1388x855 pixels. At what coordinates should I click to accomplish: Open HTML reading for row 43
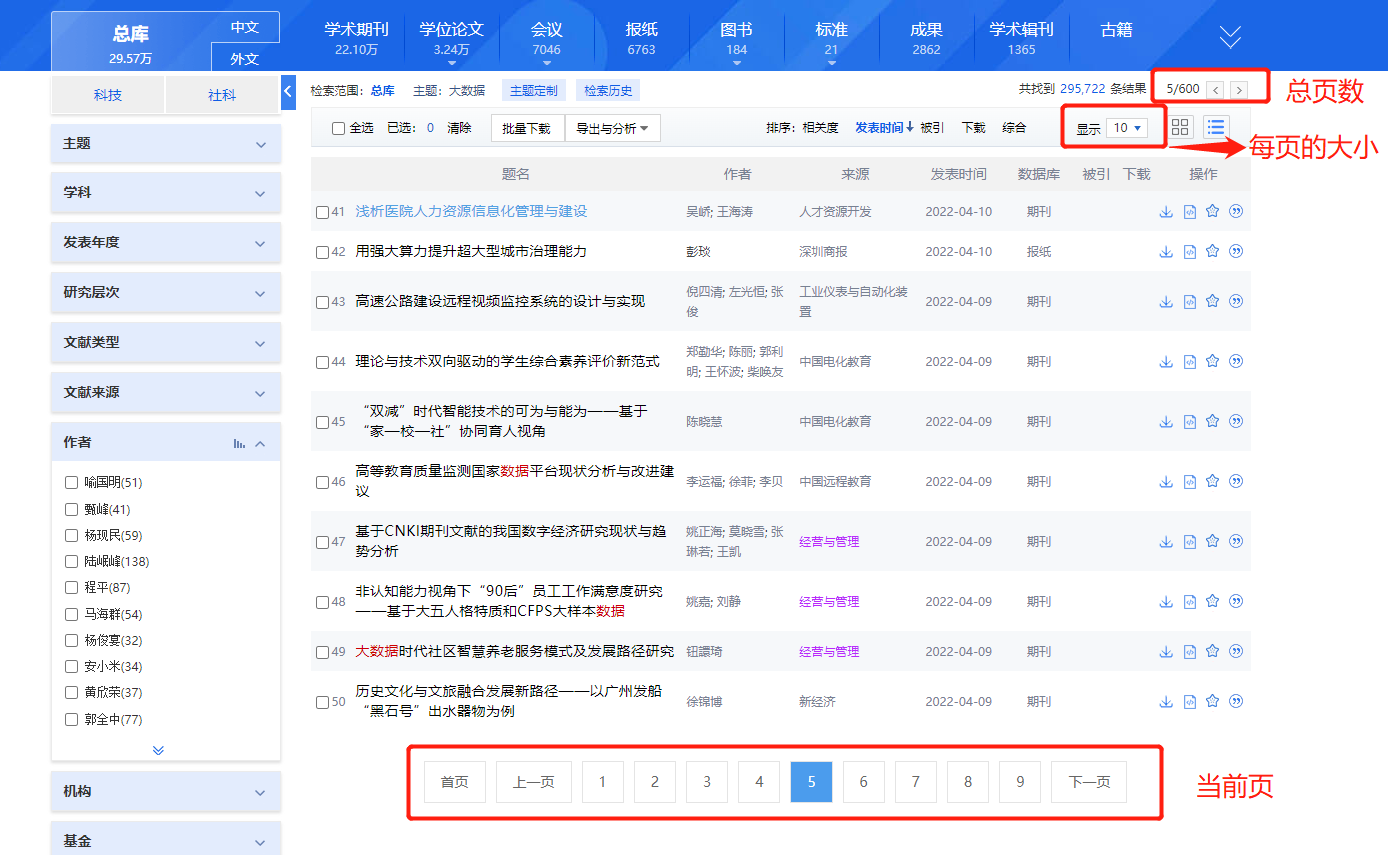[1189, 301]
